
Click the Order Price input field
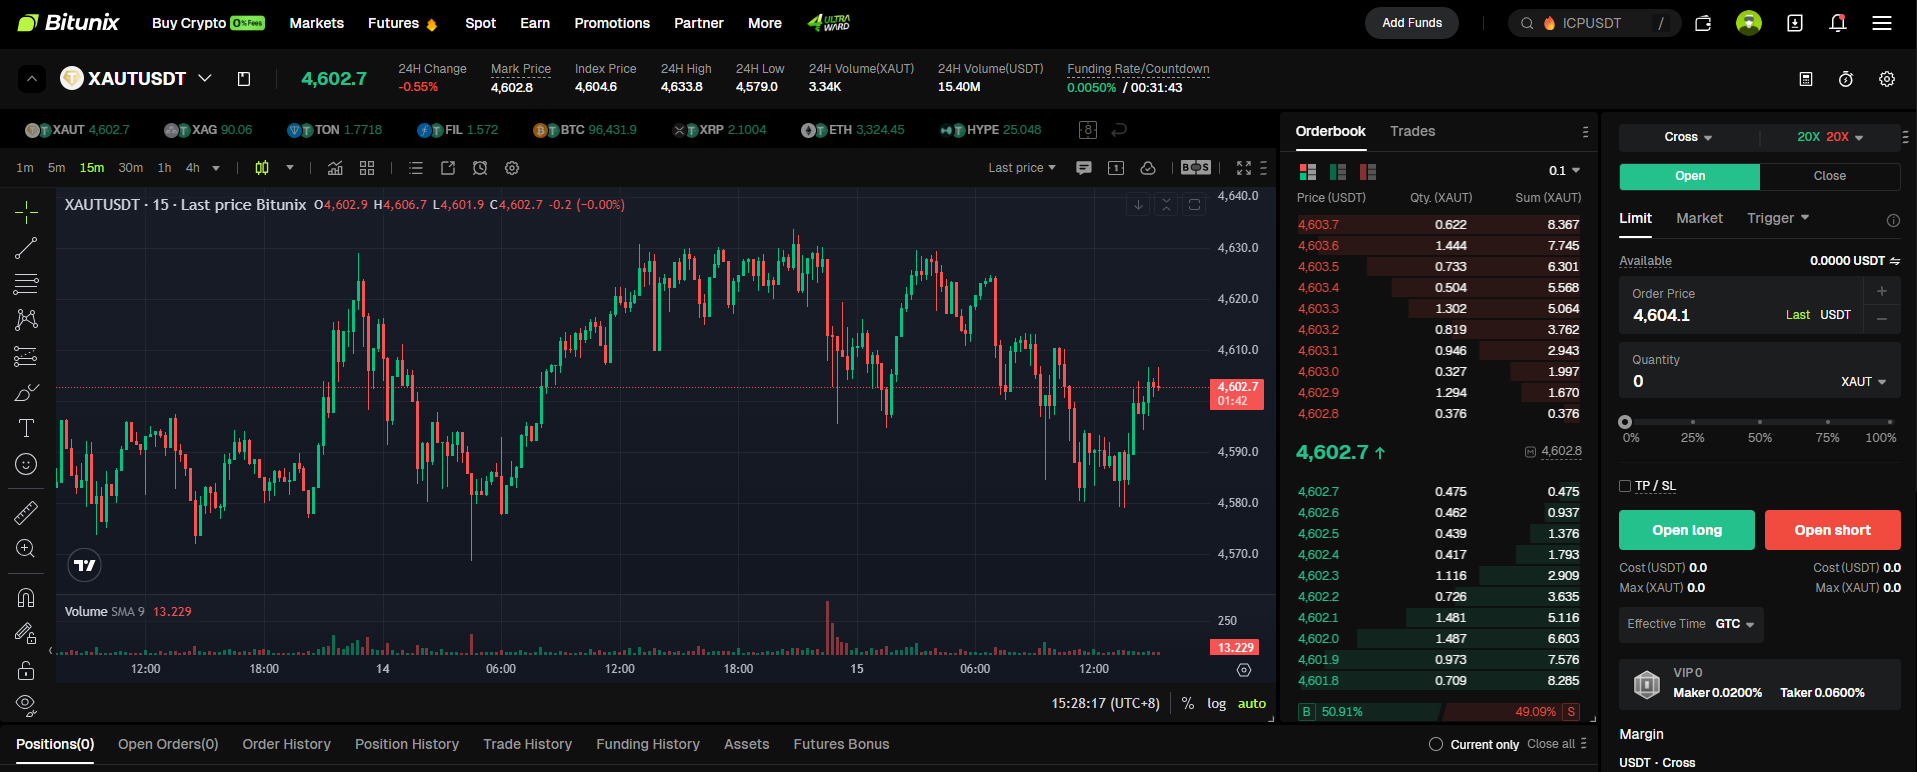pyautogui.click(x=1740, y=305)
